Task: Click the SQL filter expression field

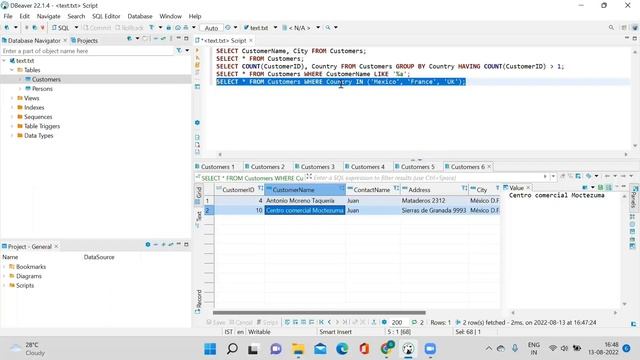Action: click(427, 178)
